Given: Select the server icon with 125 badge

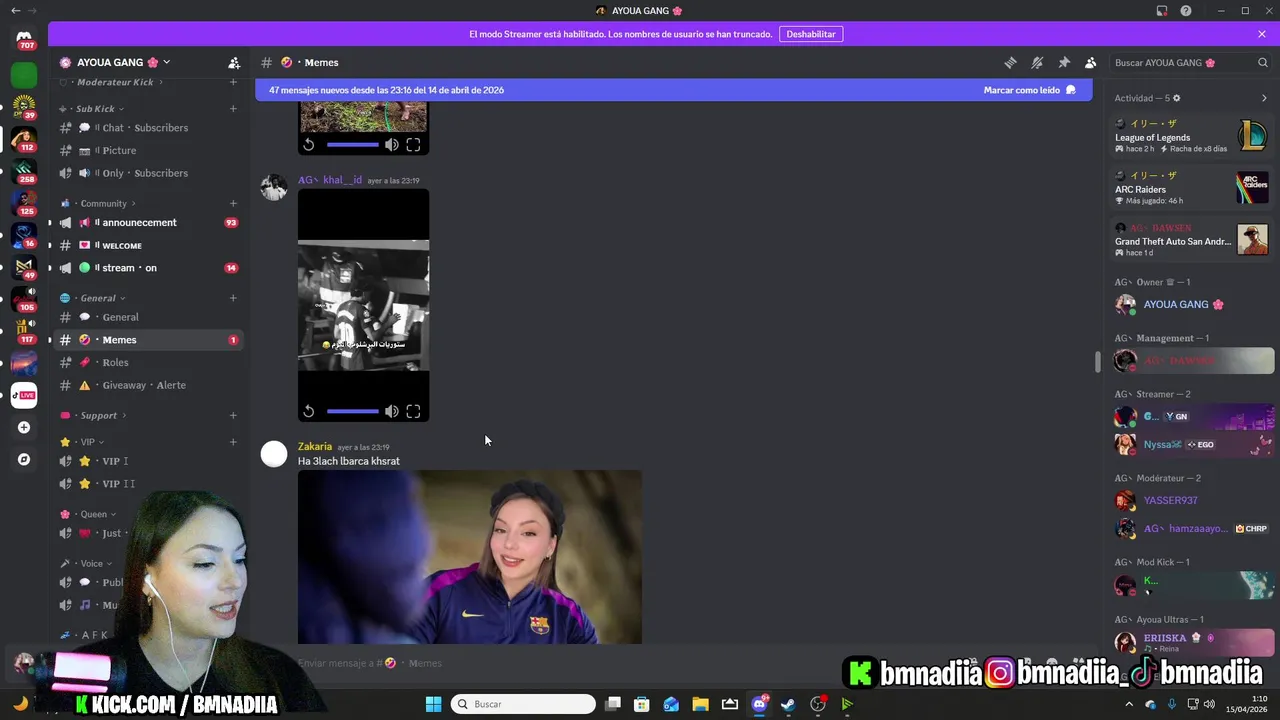Looking at the screenshot, I should point(24,202).
